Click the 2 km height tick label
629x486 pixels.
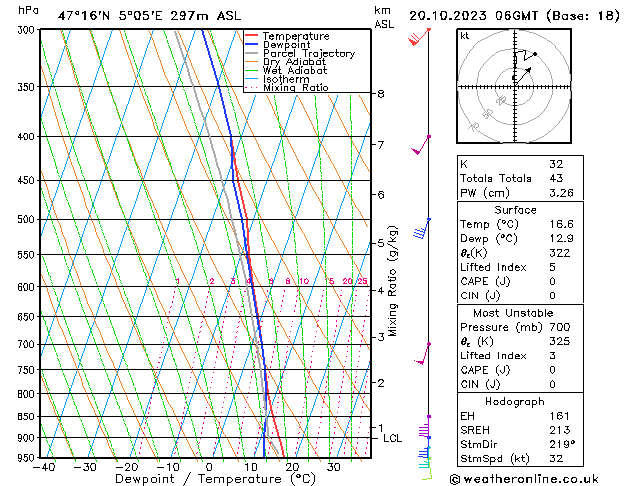(x=380, y=383)
